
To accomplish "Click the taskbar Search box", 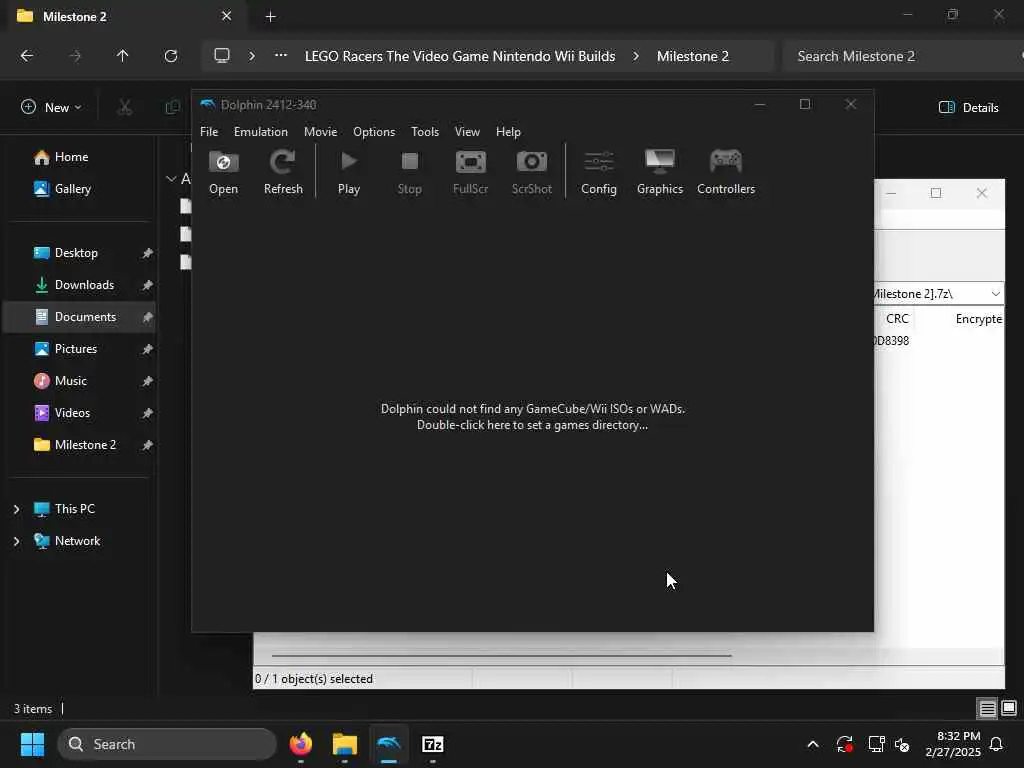I will pyautogui.click(x=167, y=744).
